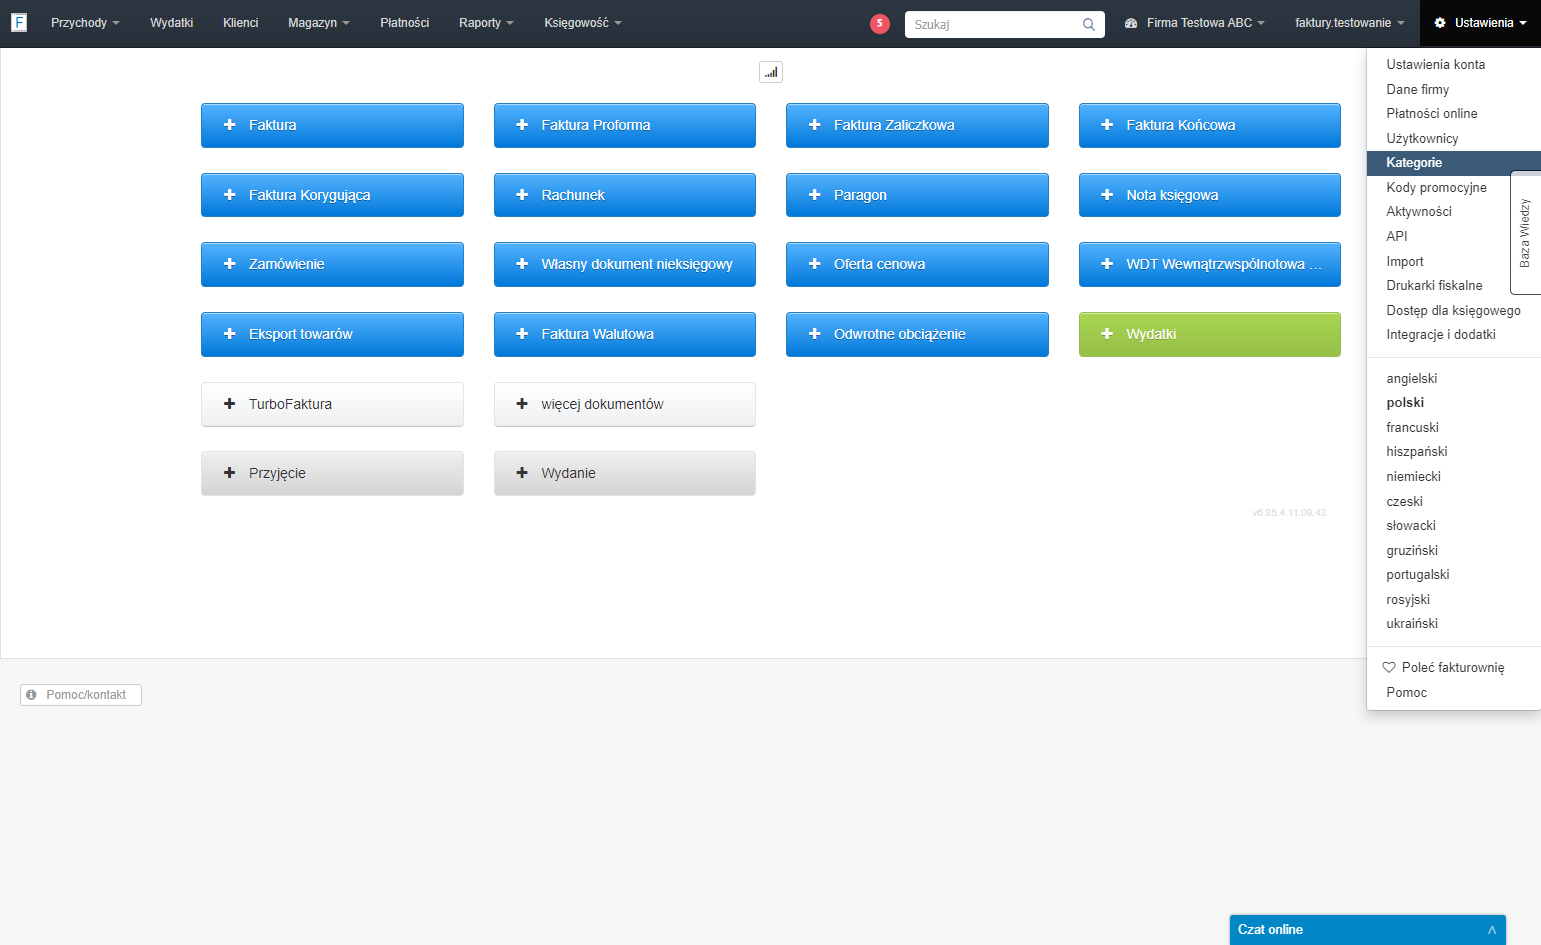The height and width of the screenshot is (945, 1541).
Task: Click the Wydanie warehouse button
Action: pyautogui.click(x=625, y=473)
